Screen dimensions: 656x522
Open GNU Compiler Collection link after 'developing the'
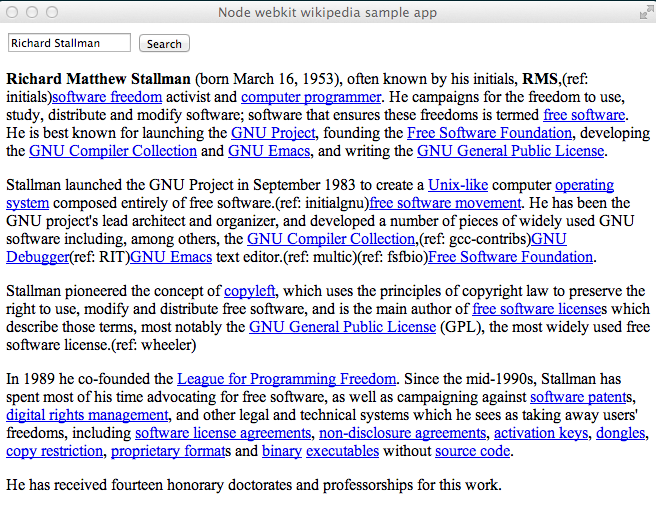pyautogui.click(x=113, y=151)
